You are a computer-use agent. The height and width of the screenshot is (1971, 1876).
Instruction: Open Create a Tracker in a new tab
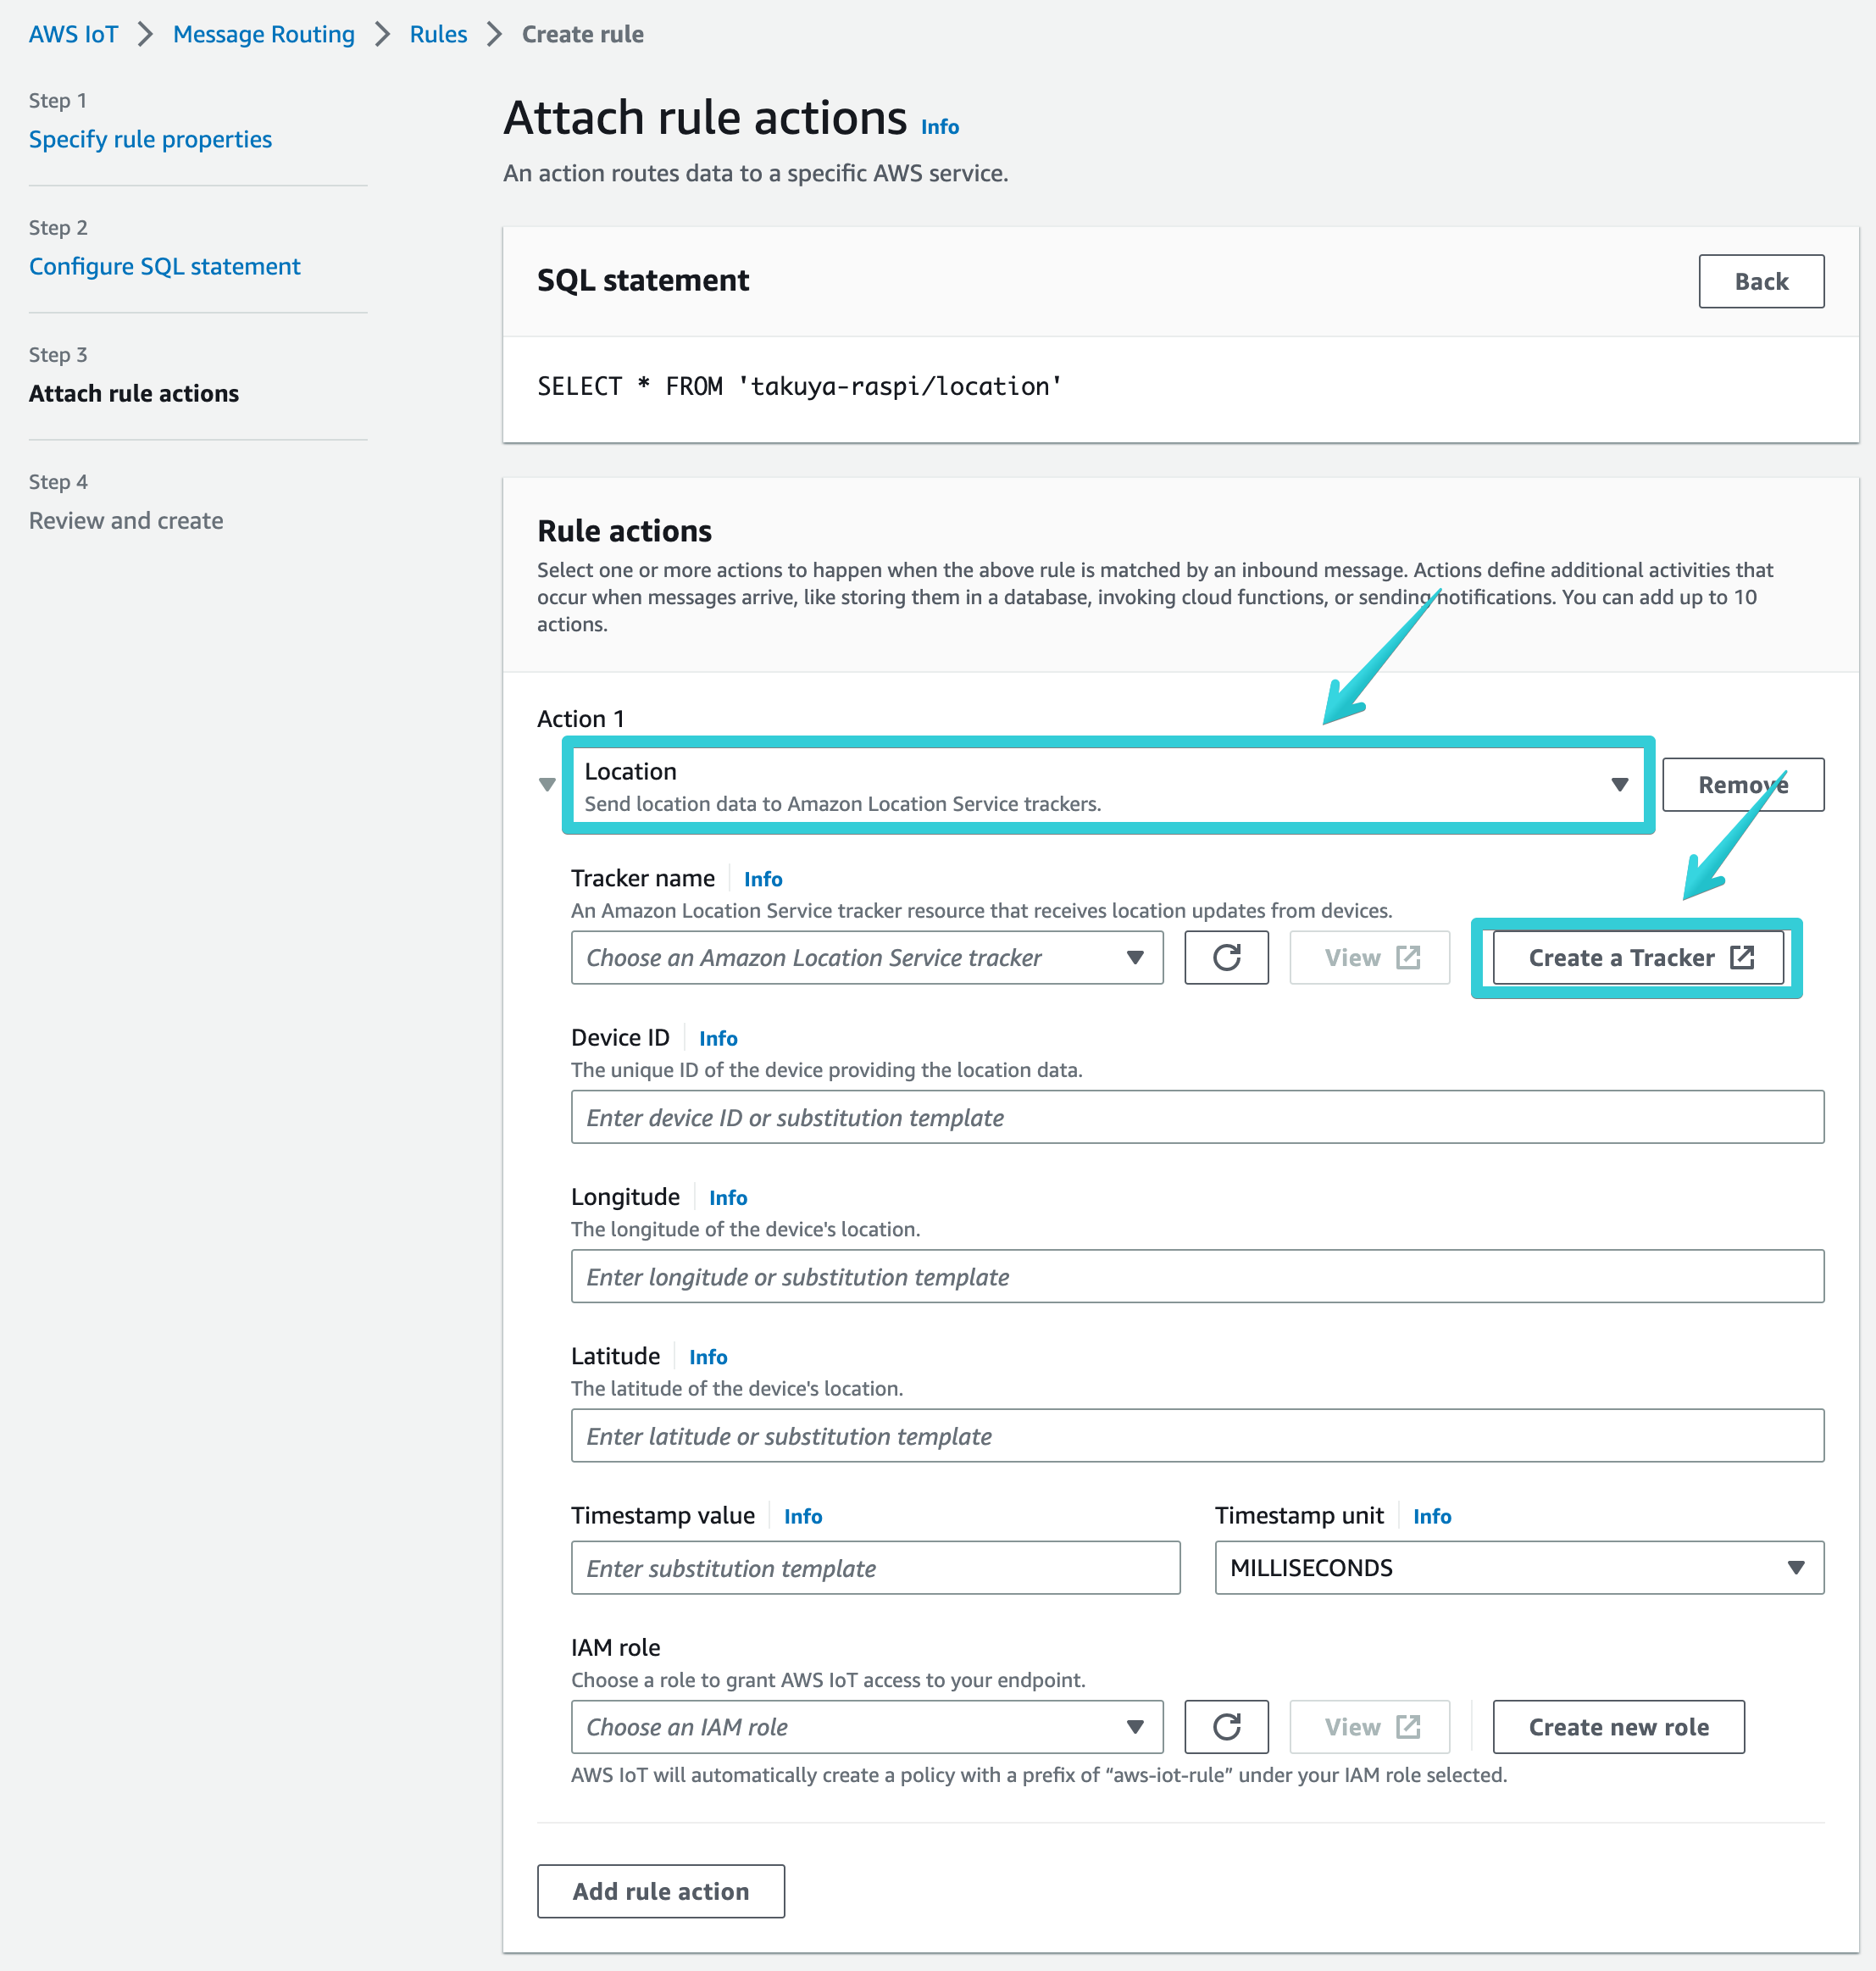1637,957
